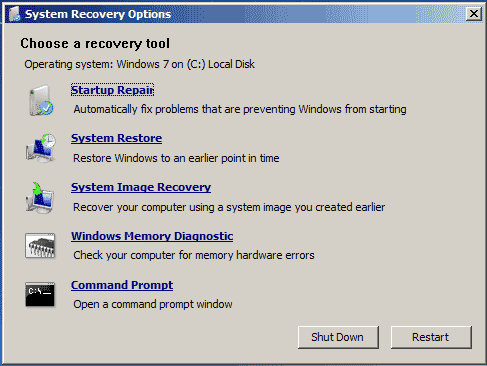Open the System Image Recovery link
The height and width of the screenshot is (366, 487).
pyautogui.click(x=141, y=187)
